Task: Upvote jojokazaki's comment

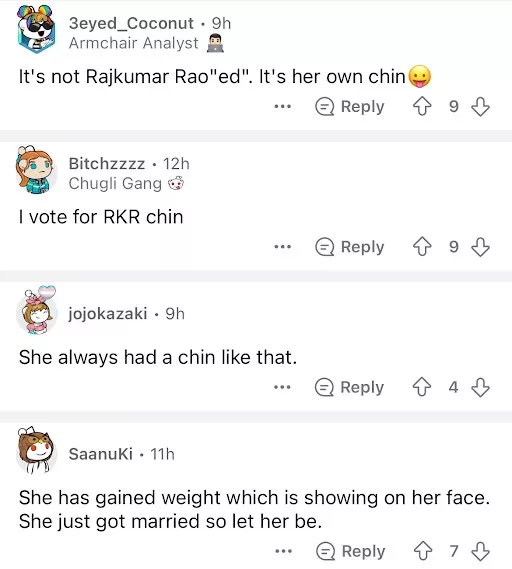Action: [422, 387]
